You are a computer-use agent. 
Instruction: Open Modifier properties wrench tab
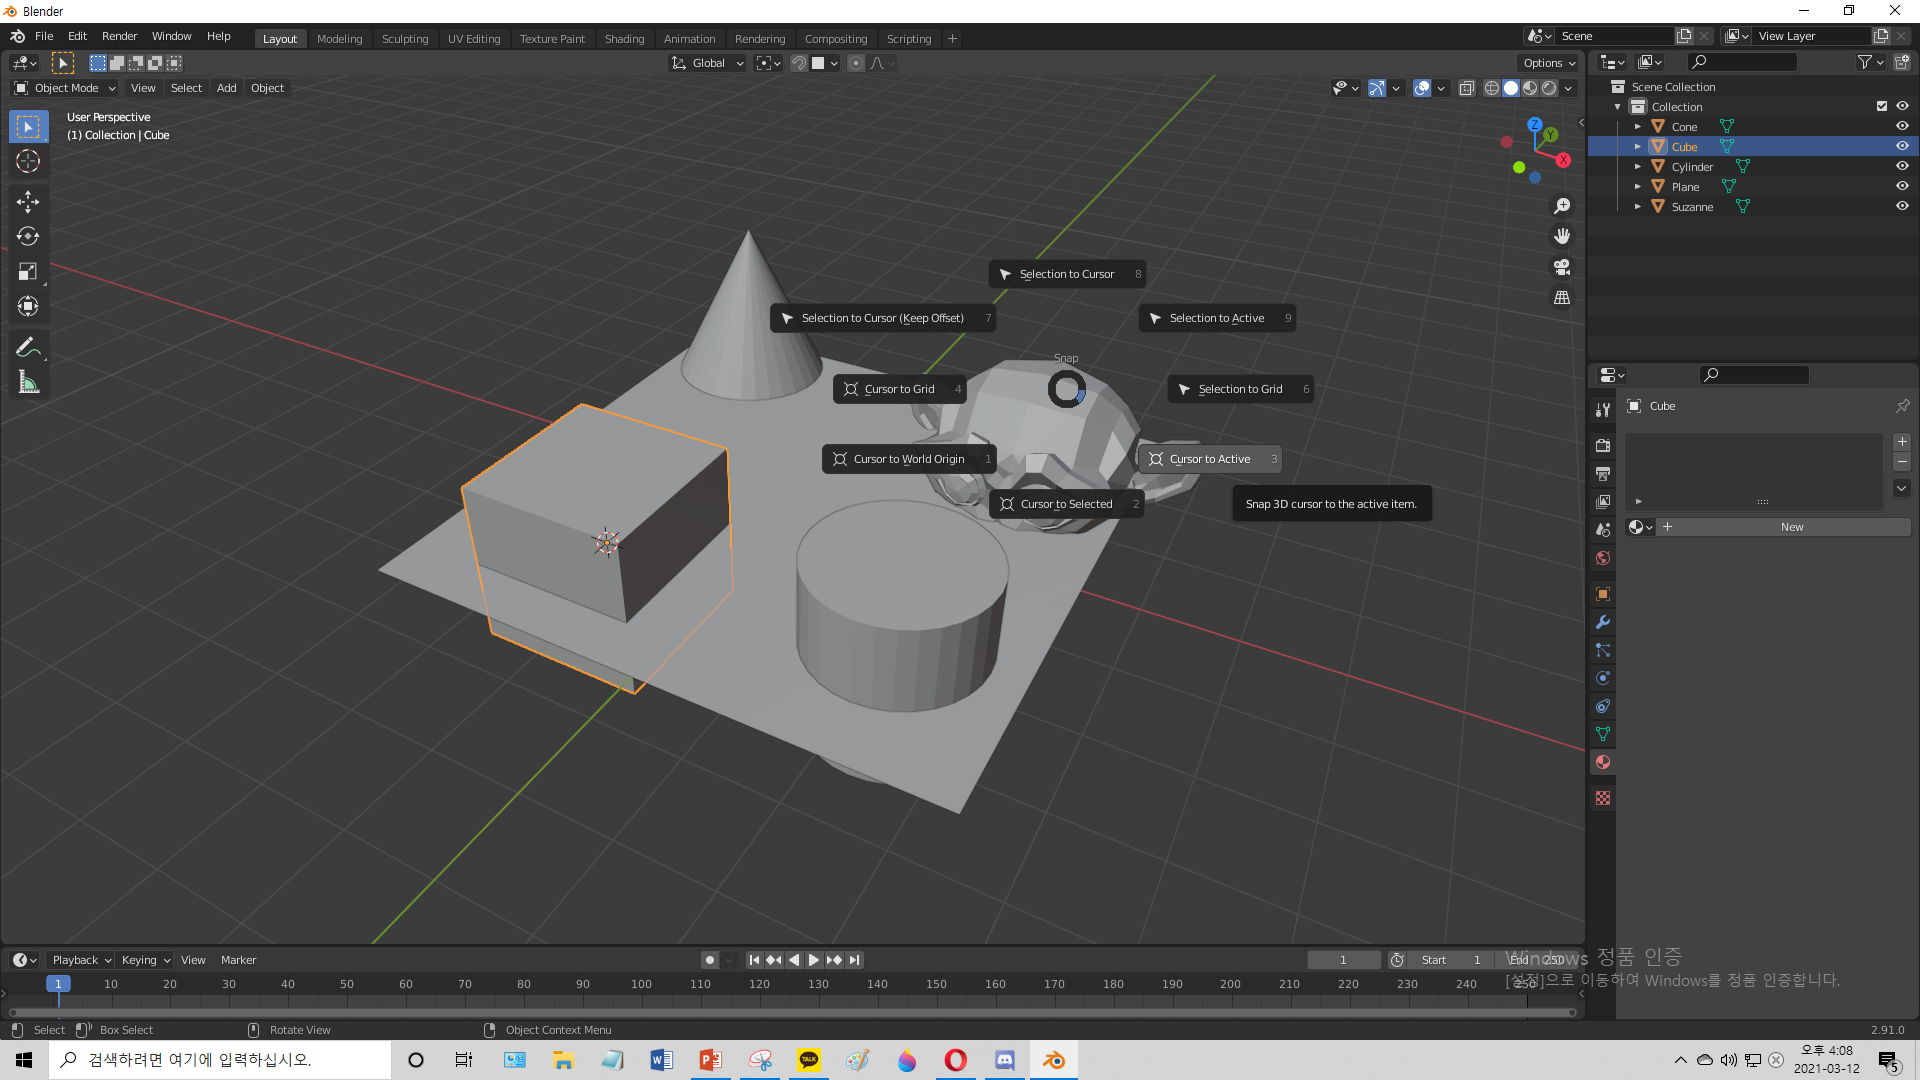point(1603,622)
